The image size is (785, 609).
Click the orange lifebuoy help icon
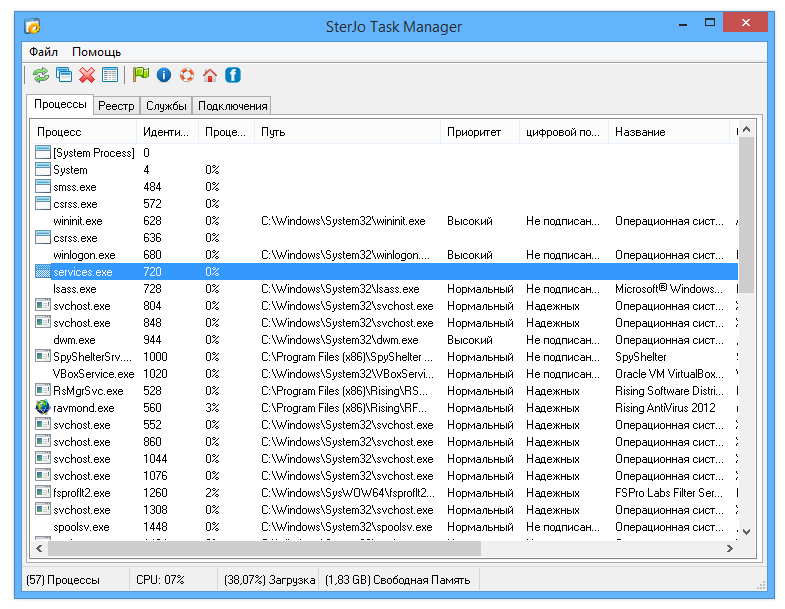coord(187,75)
